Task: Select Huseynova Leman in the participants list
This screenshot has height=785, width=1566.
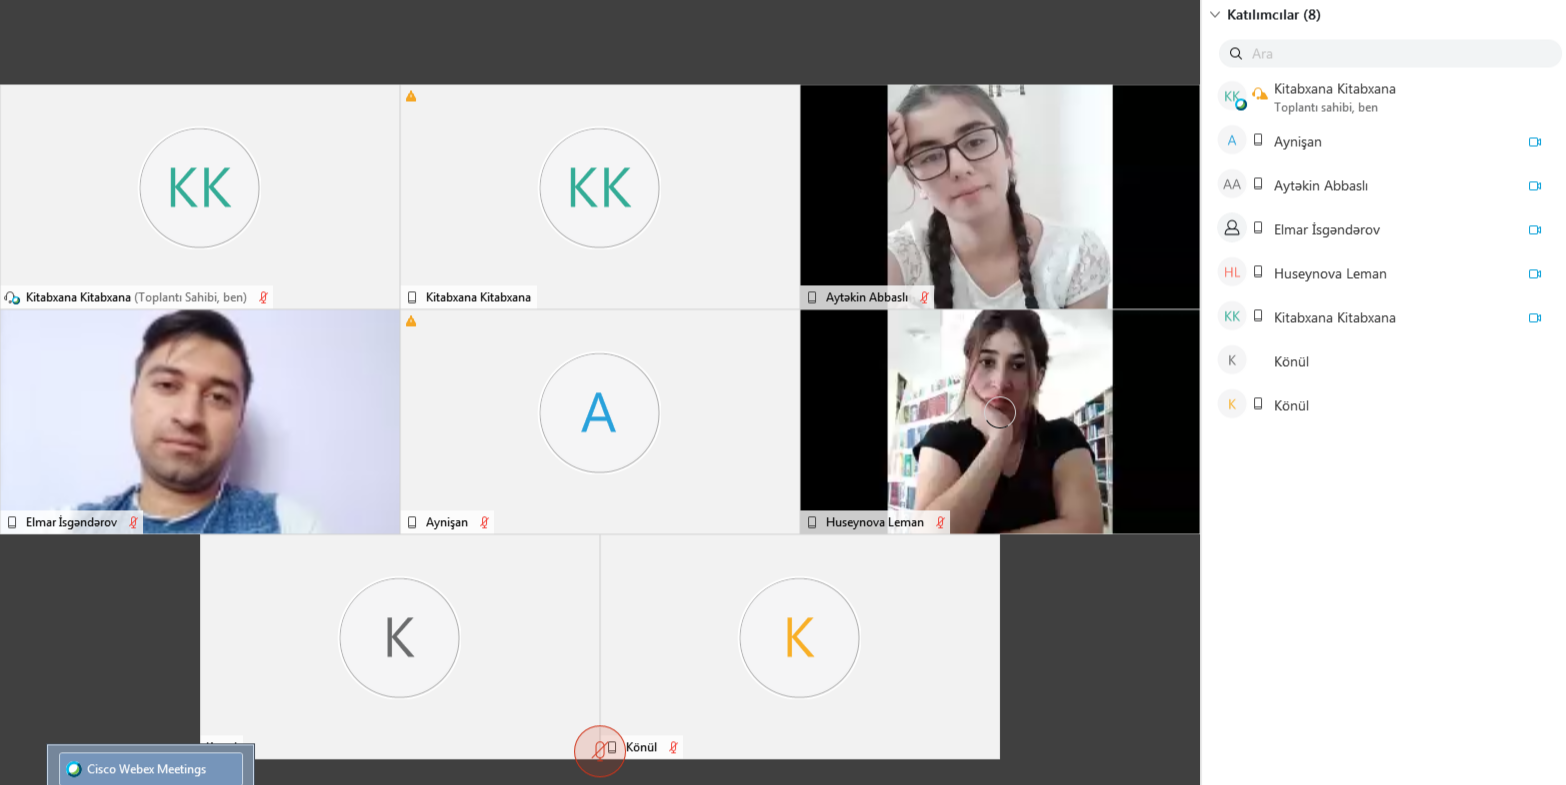Action: (x=1329, y=274)
